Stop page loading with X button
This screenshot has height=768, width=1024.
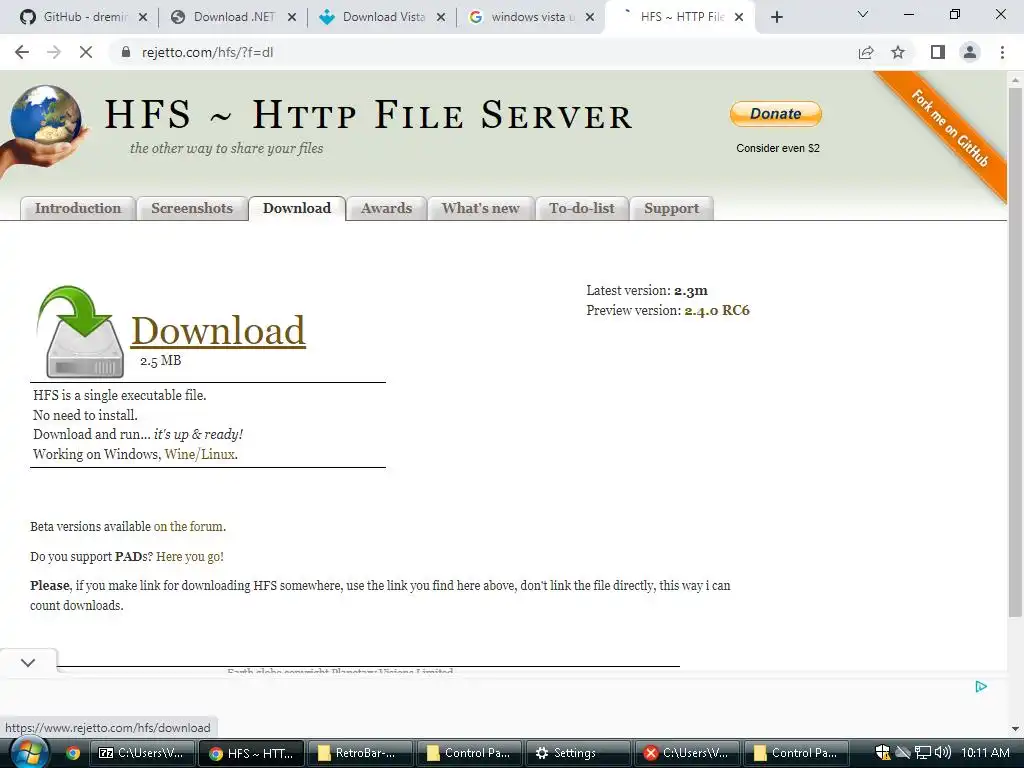tap(86, 52)
